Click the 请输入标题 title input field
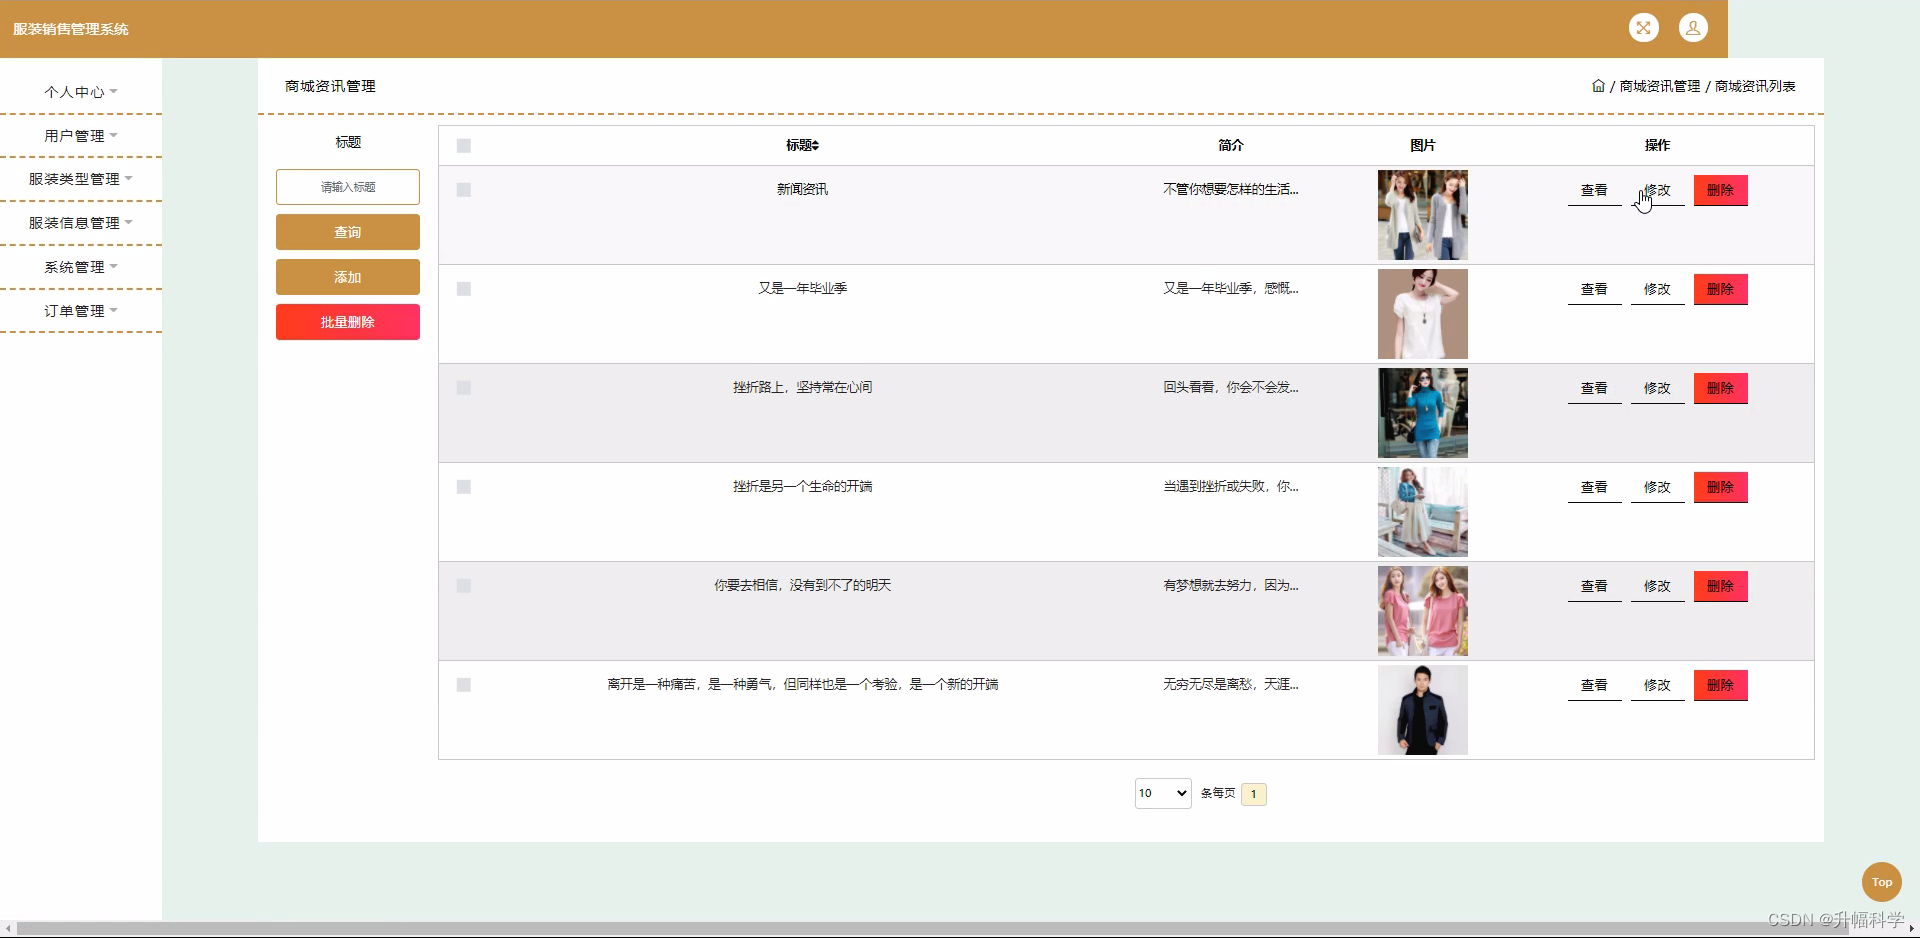 (348, 187)
